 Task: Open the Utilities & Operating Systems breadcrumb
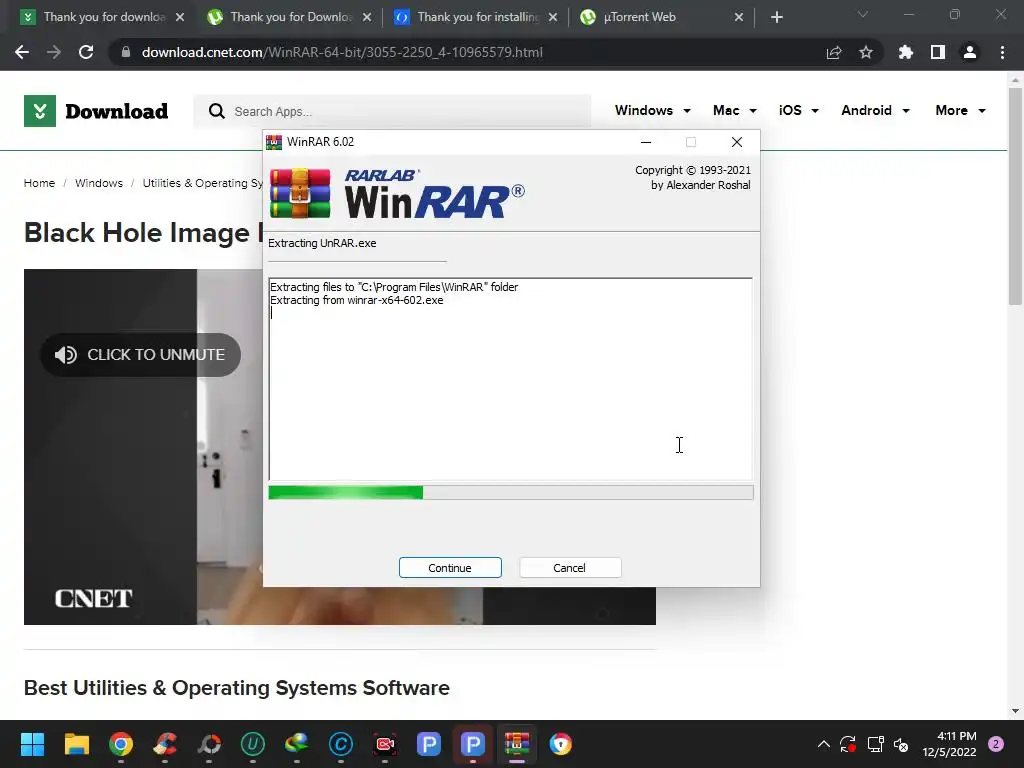[x=202, y=183]
